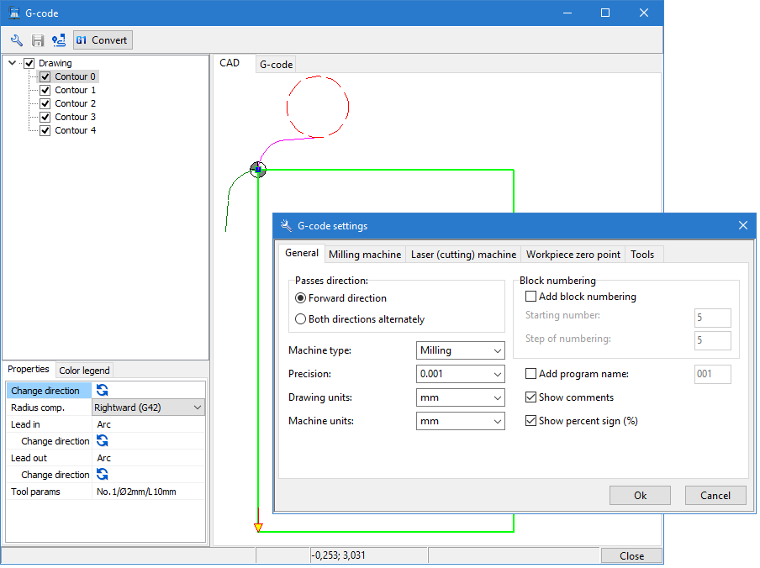760x568 pixels.
Task: Collapse the Drawing tree node
Action: (x=13, y=63)
